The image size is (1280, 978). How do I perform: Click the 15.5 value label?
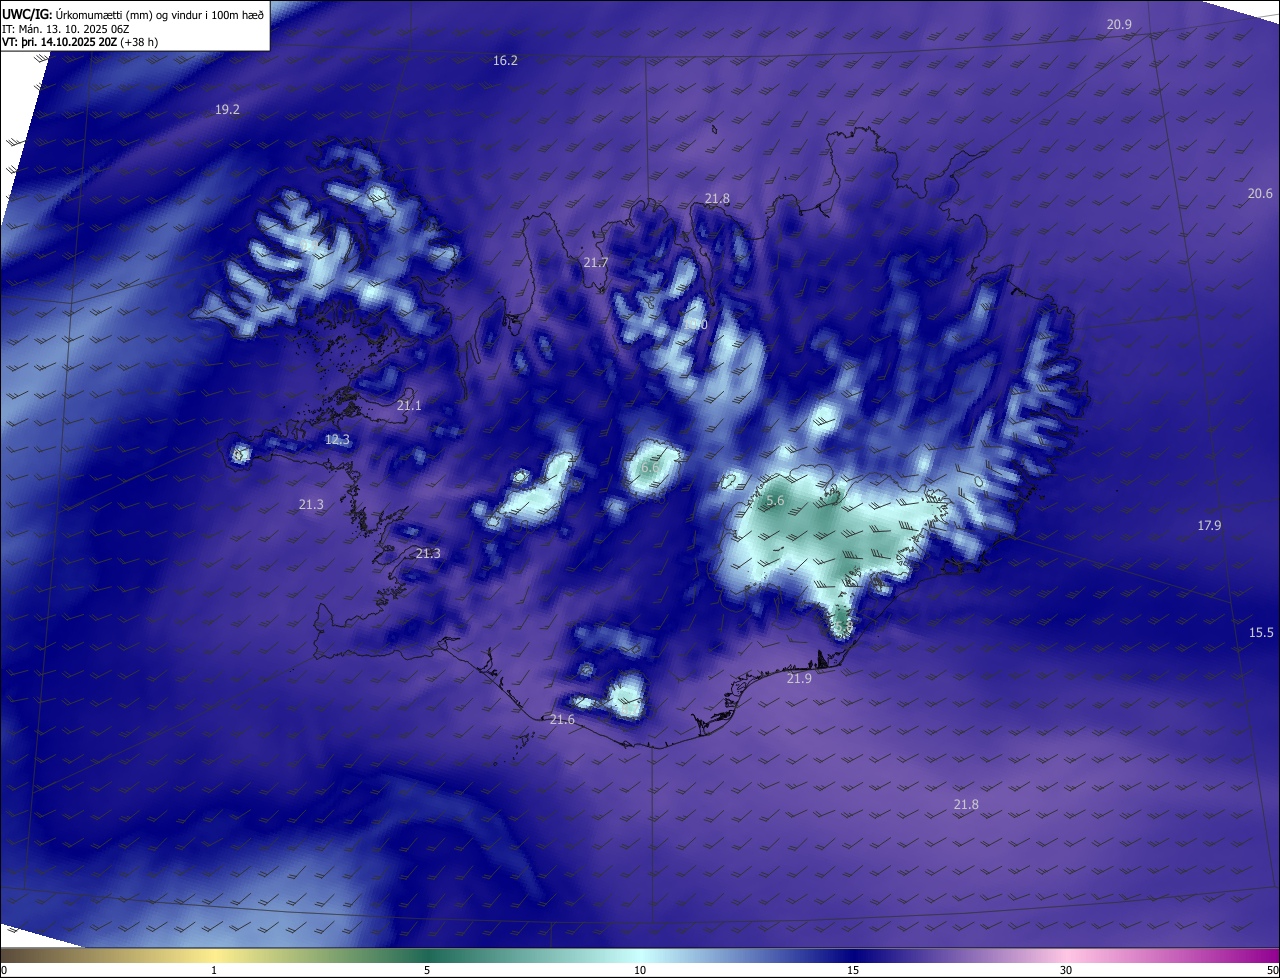tap(1261, 633)
